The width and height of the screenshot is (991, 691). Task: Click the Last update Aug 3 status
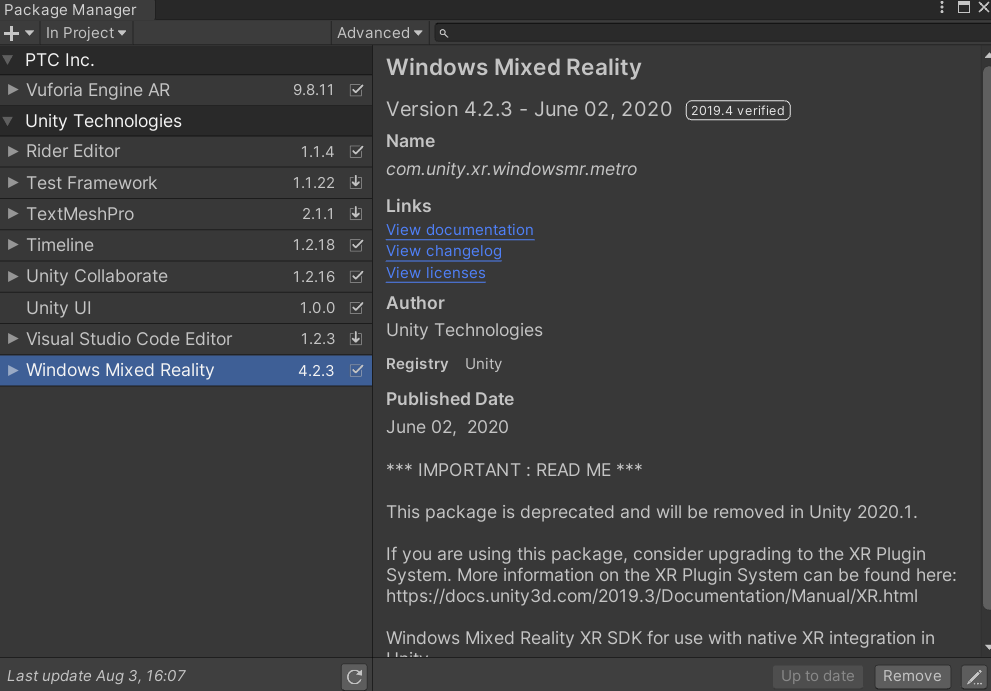point(96,676)
